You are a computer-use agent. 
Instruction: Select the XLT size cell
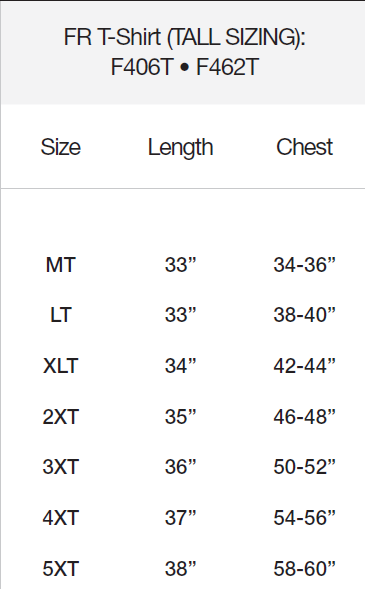(x=60, y=365)
